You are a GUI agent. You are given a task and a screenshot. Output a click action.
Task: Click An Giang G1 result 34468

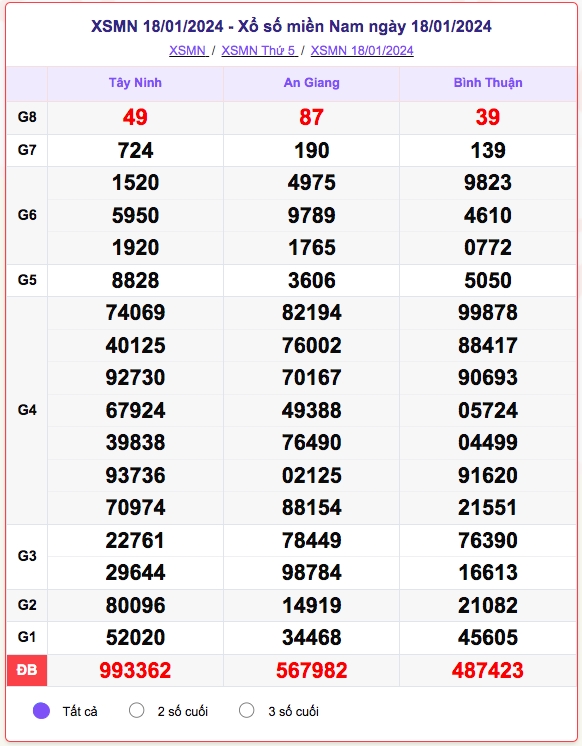point(312,638)
